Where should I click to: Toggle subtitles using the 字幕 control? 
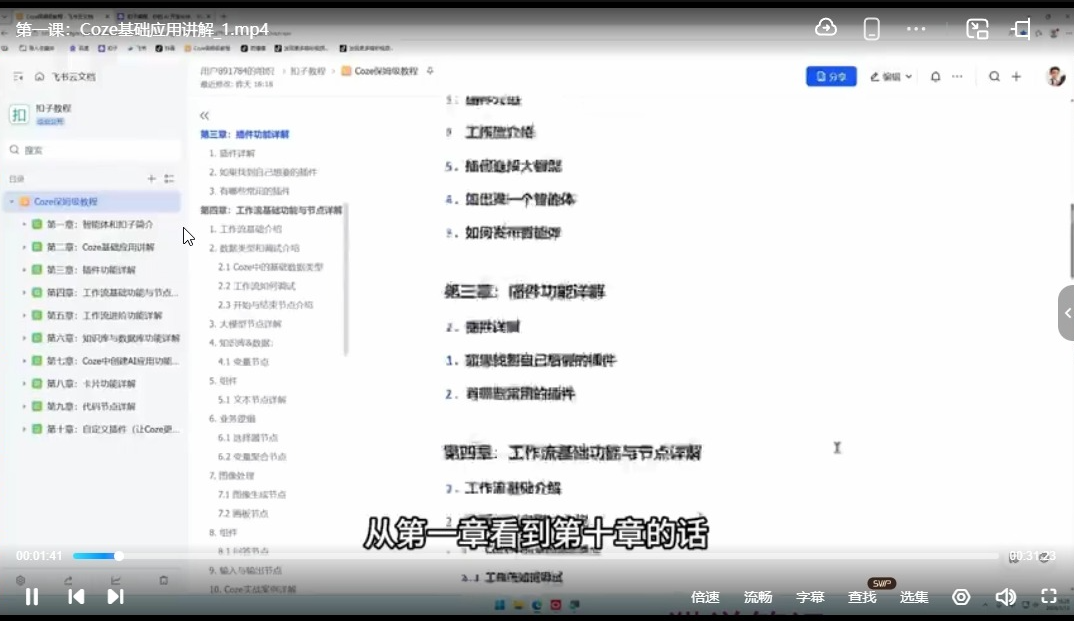point(809,596)
